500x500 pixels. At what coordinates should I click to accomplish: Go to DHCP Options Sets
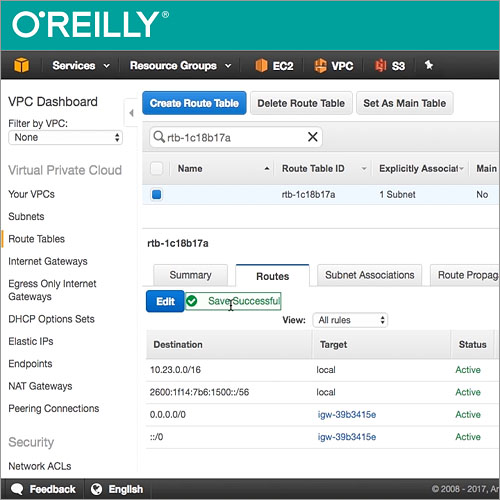pyautogui.click(x=51, y=319)
